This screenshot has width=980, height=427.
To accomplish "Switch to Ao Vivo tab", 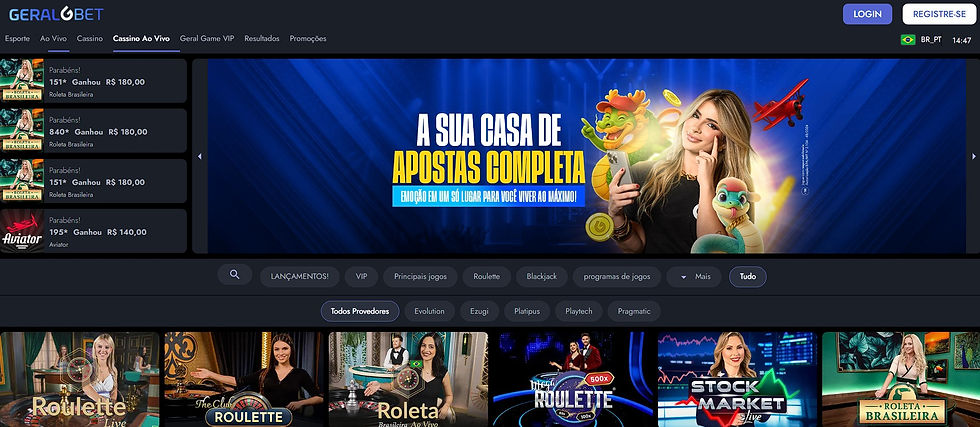I will tap(54, 38).
